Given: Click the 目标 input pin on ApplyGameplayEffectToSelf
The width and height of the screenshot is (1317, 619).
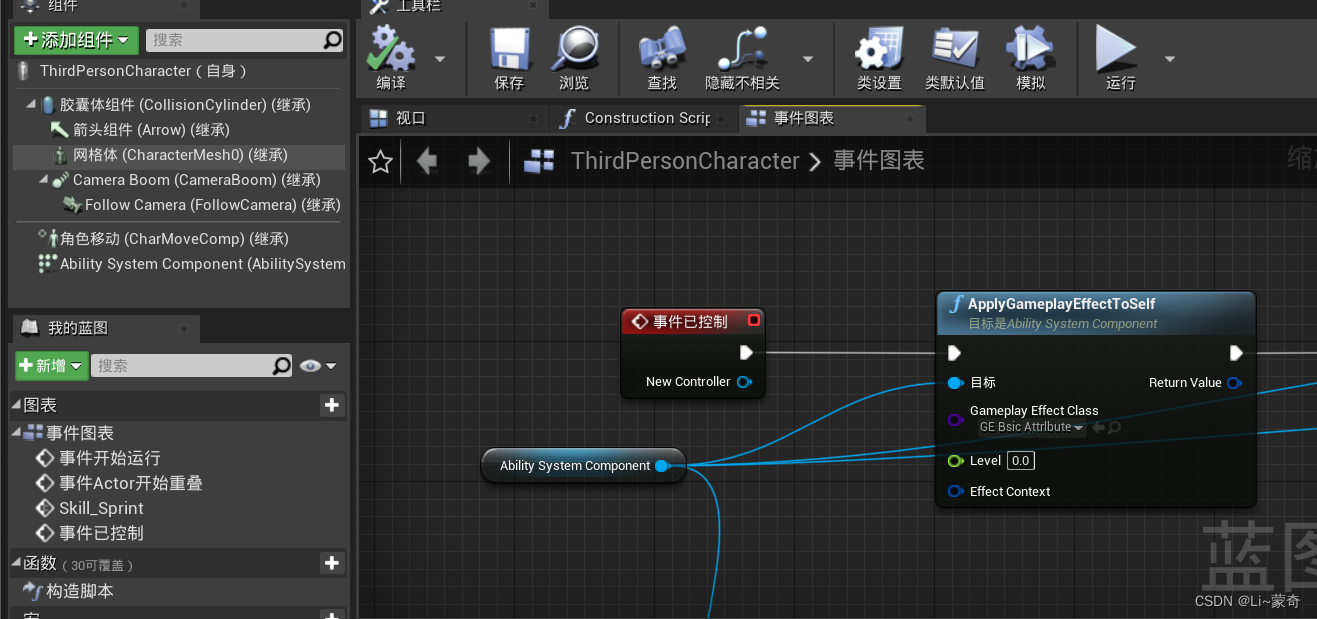Looking at the screenshot, I should click(x=954, y=382).
